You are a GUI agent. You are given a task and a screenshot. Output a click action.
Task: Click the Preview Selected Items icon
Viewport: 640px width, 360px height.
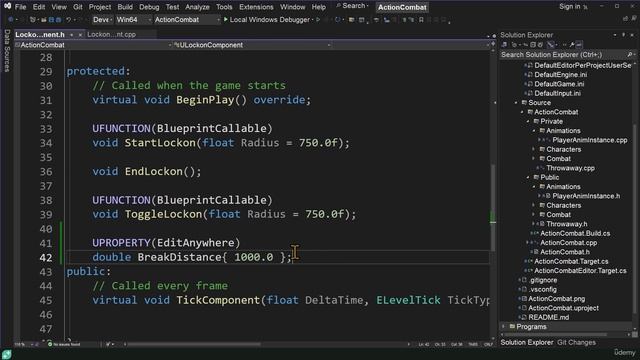click(579, 44)
